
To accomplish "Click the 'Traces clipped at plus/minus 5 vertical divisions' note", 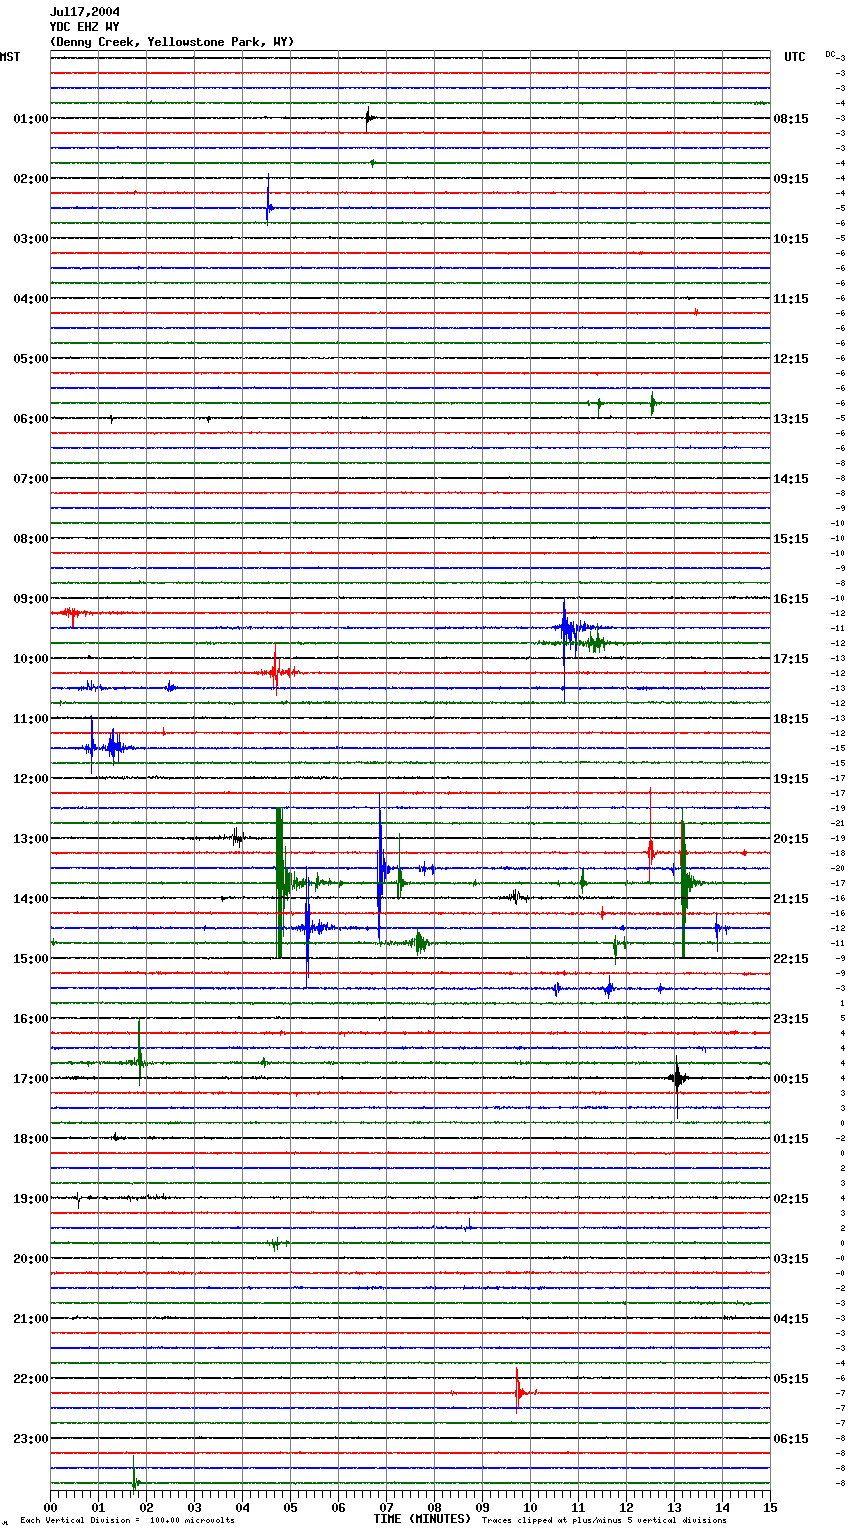I will point(605,1521).
